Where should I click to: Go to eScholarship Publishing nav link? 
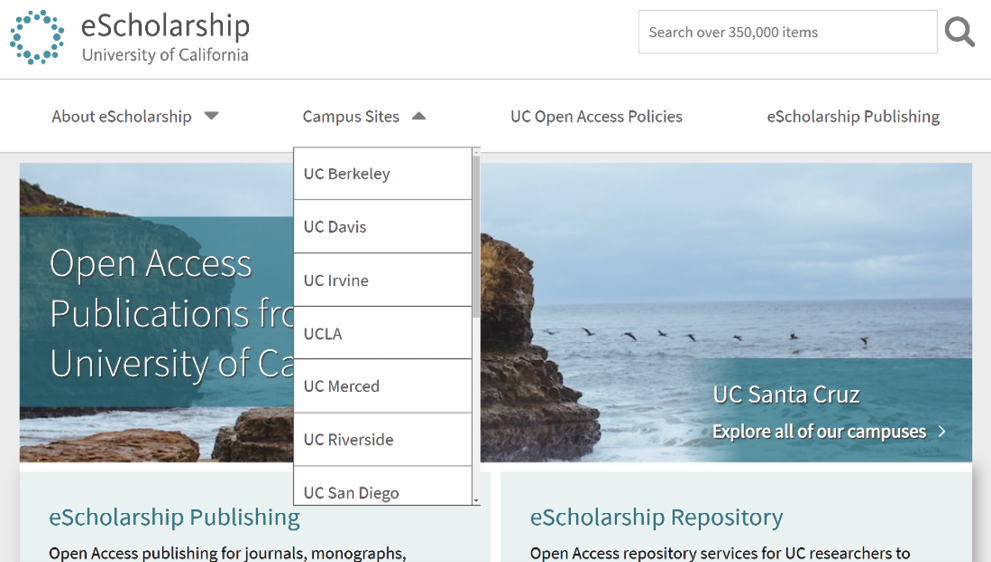(x=853, y=116)
